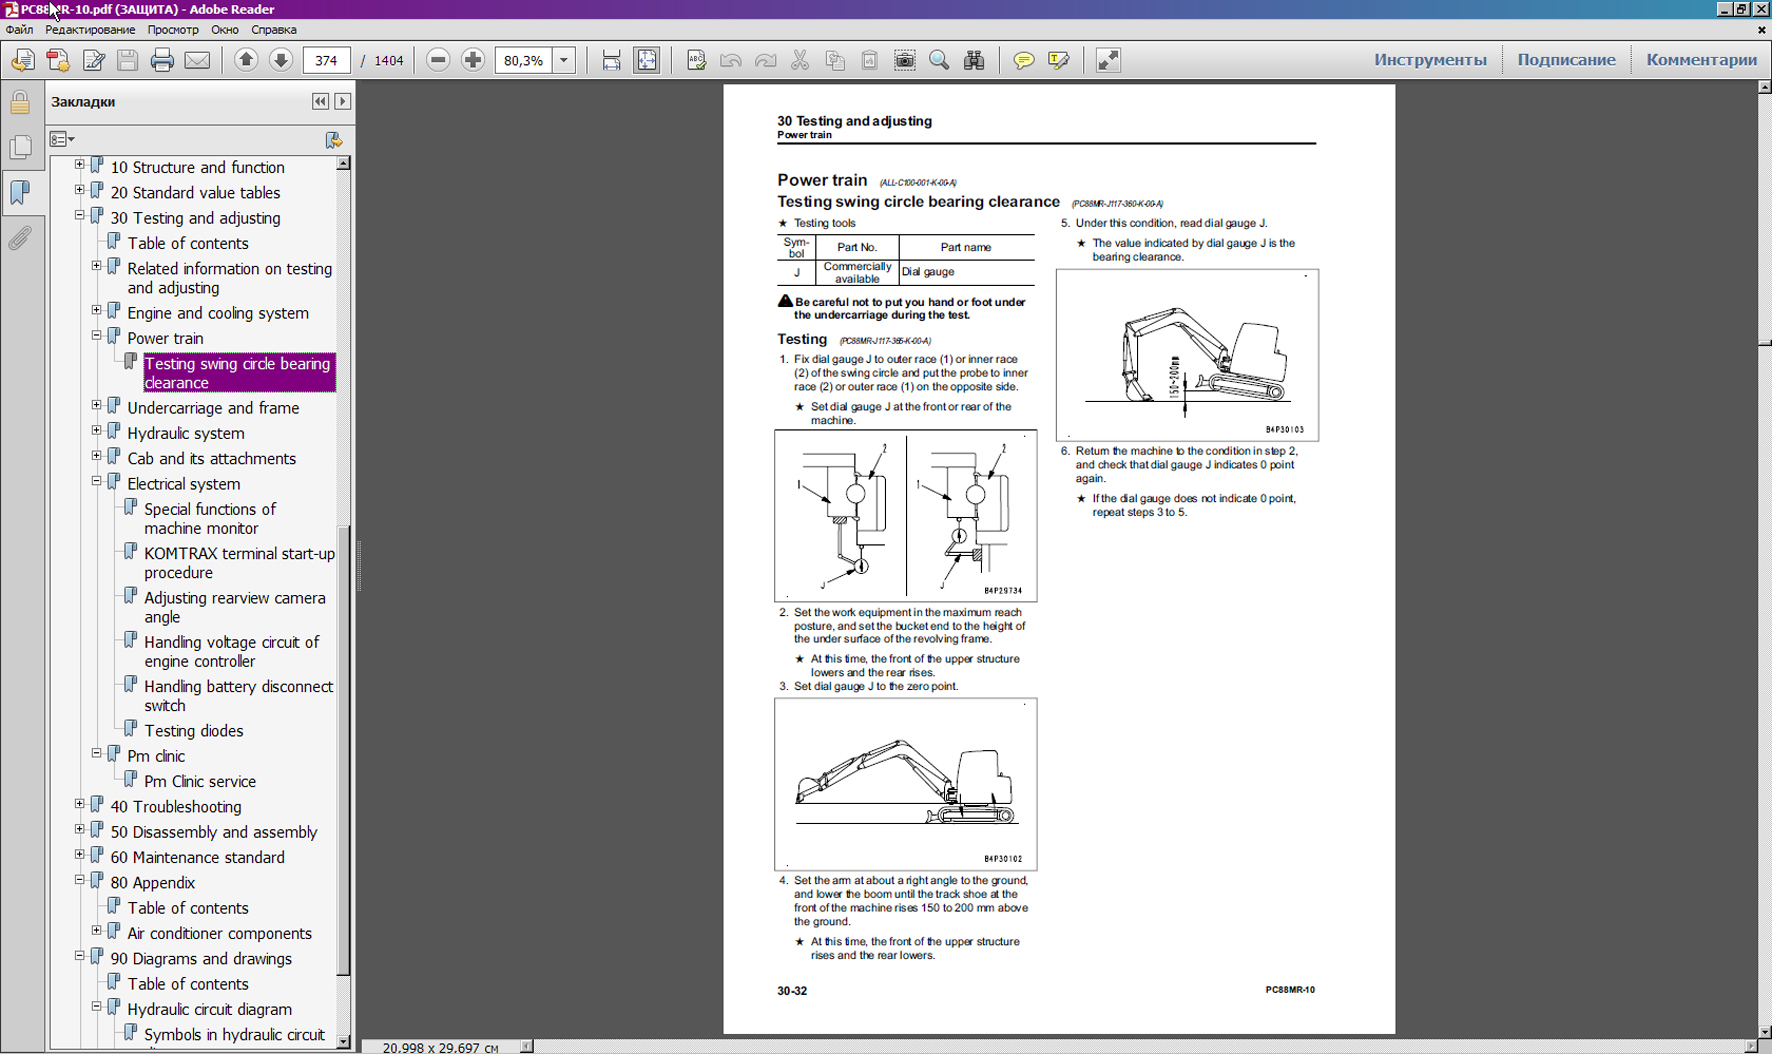Go to the previous page using the up arrow
This screenshot has height=1054, width=1772.
pyautogui.click(x=246, y=61)
